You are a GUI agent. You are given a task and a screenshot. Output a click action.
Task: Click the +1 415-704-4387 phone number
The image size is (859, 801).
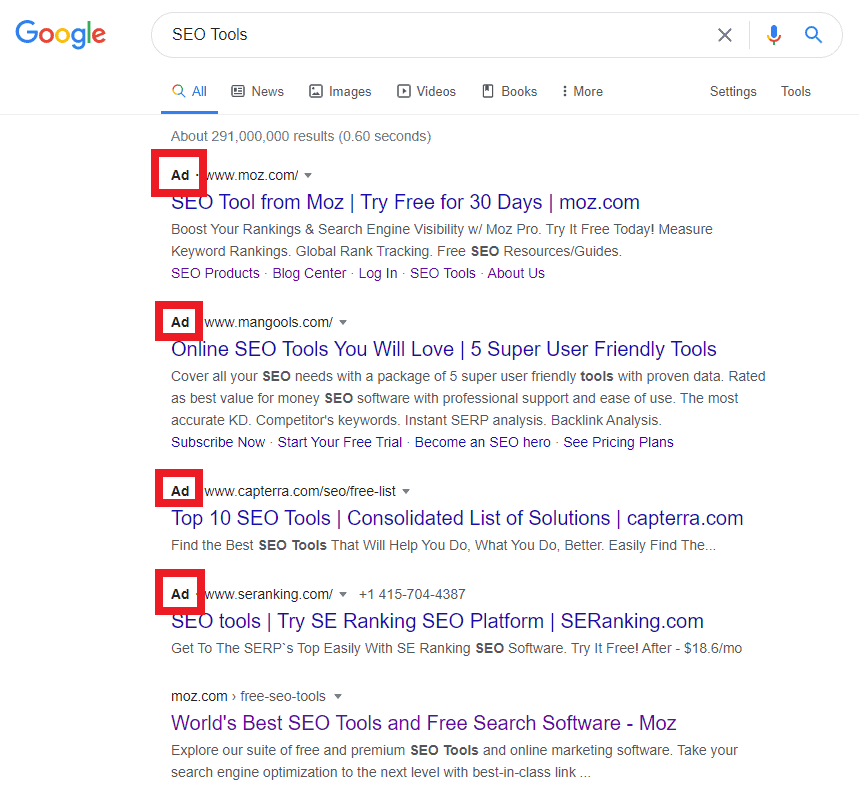[x=412, y=594]
